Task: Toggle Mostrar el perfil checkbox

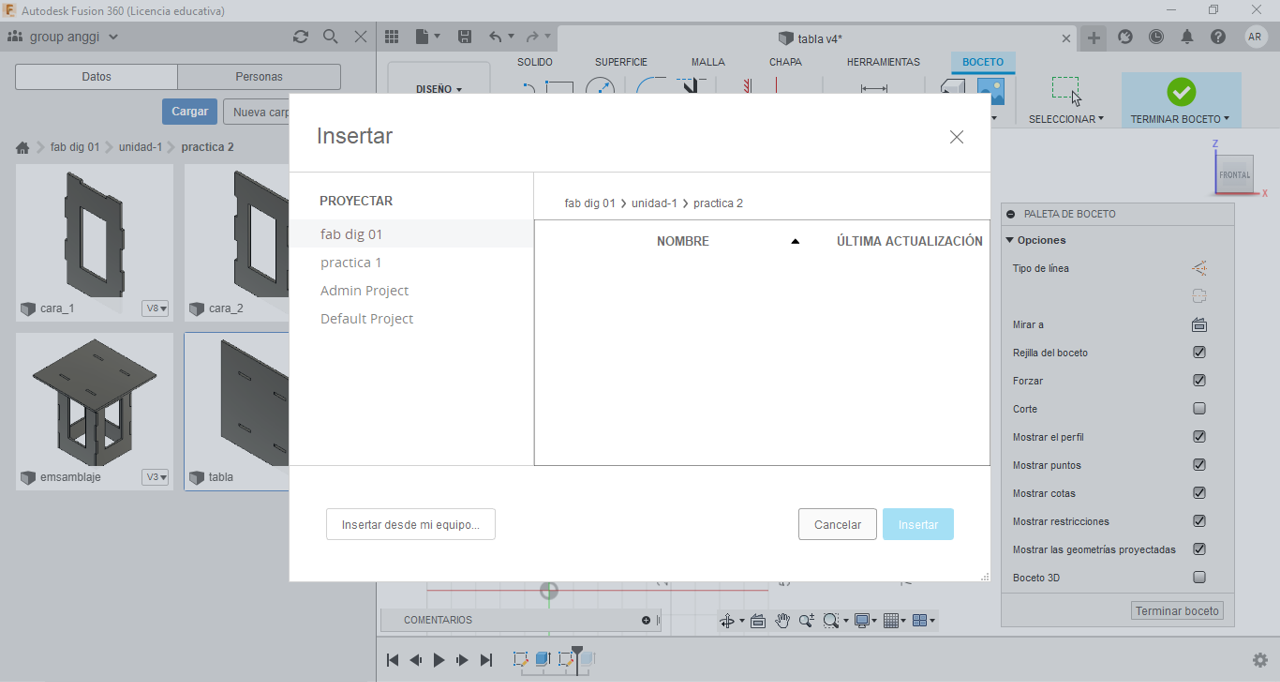Action: pos(1199,437)
